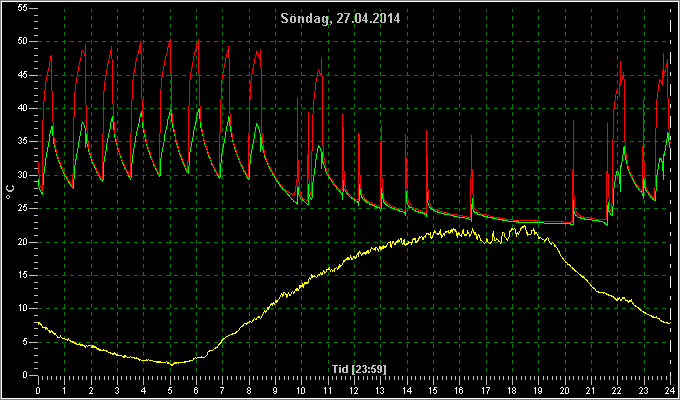The width and height of the screenshot is (680, 400).
Task: Click the 50 value on temperature axis
Action: click(x=23, y=42)
